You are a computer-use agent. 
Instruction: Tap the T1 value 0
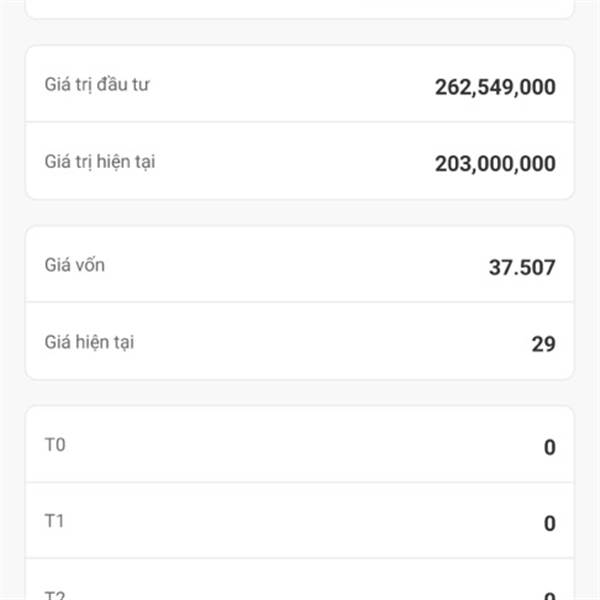tap(549, 523)
